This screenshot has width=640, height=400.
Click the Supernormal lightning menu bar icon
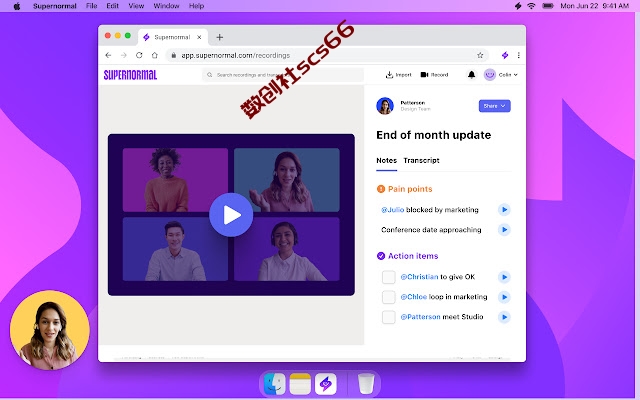pyautogui.click(x=518, y=6)
